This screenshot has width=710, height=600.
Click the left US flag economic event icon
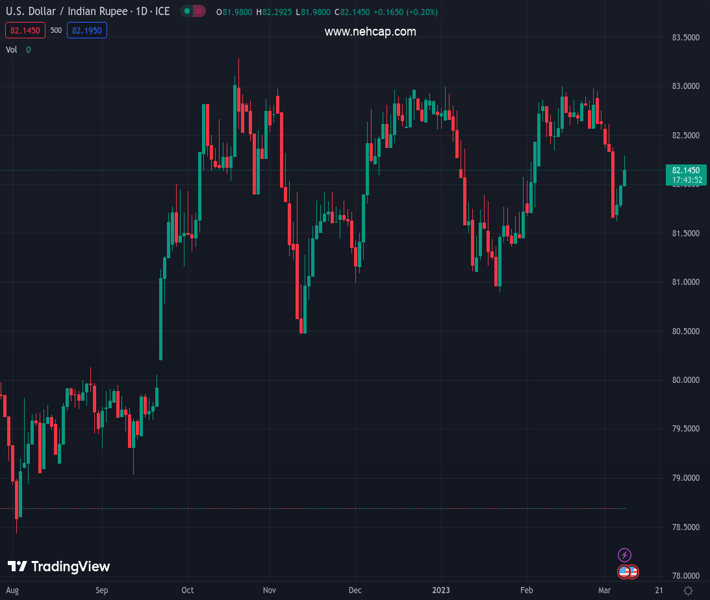[x=625, y=572]
